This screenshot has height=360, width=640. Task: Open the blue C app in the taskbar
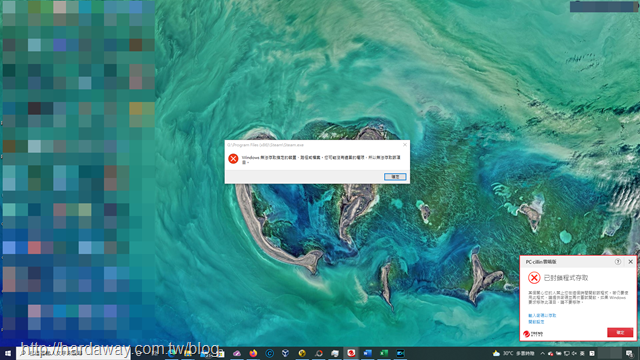pos(269,353)
